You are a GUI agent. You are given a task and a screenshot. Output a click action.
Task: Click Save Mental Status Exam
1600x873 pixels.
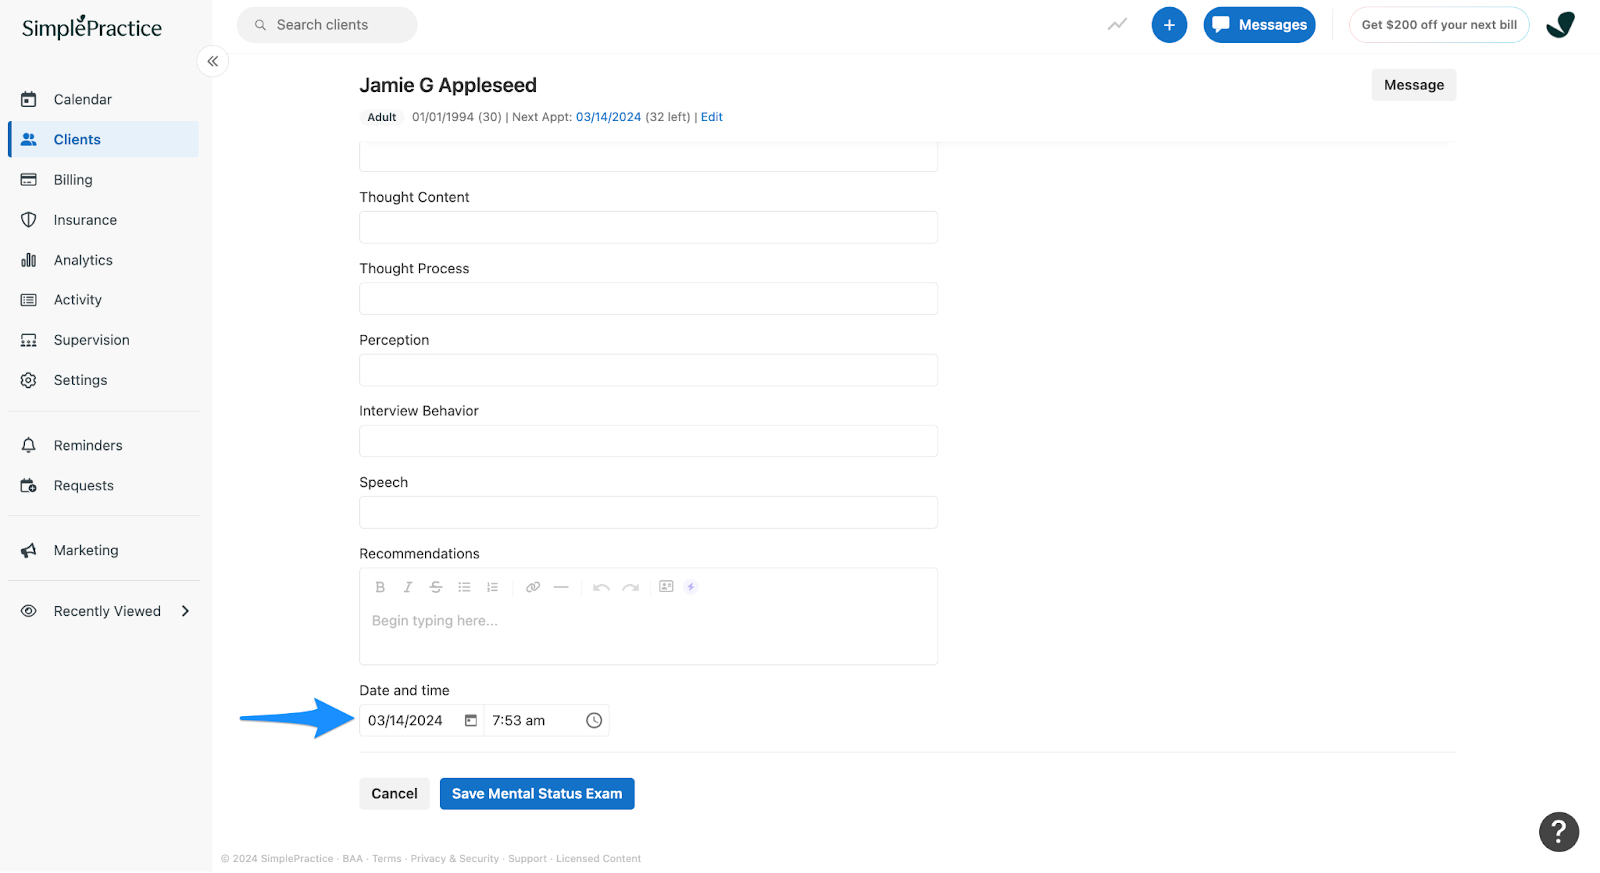click(x=537, y=794)
